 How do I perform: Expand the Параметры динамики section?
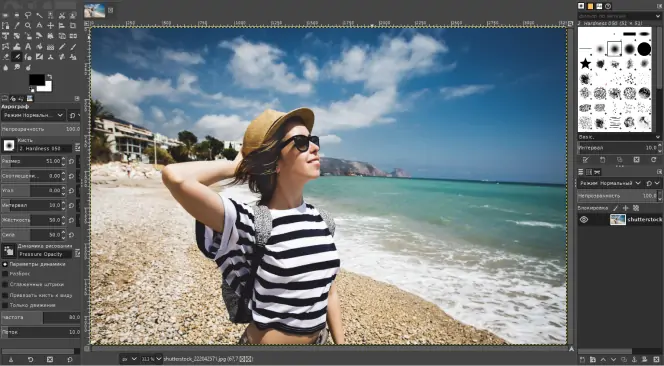tap(5, 264)
